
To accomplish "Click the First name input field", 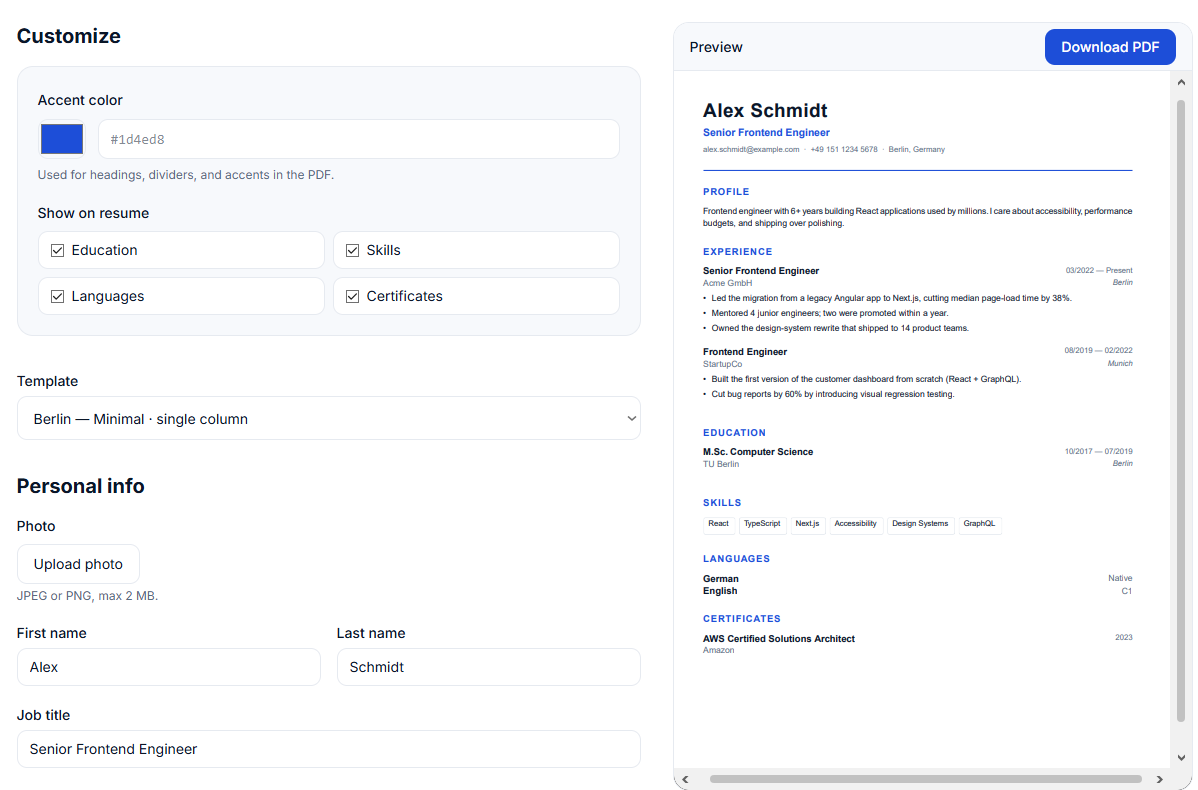I will click(169, 667).
